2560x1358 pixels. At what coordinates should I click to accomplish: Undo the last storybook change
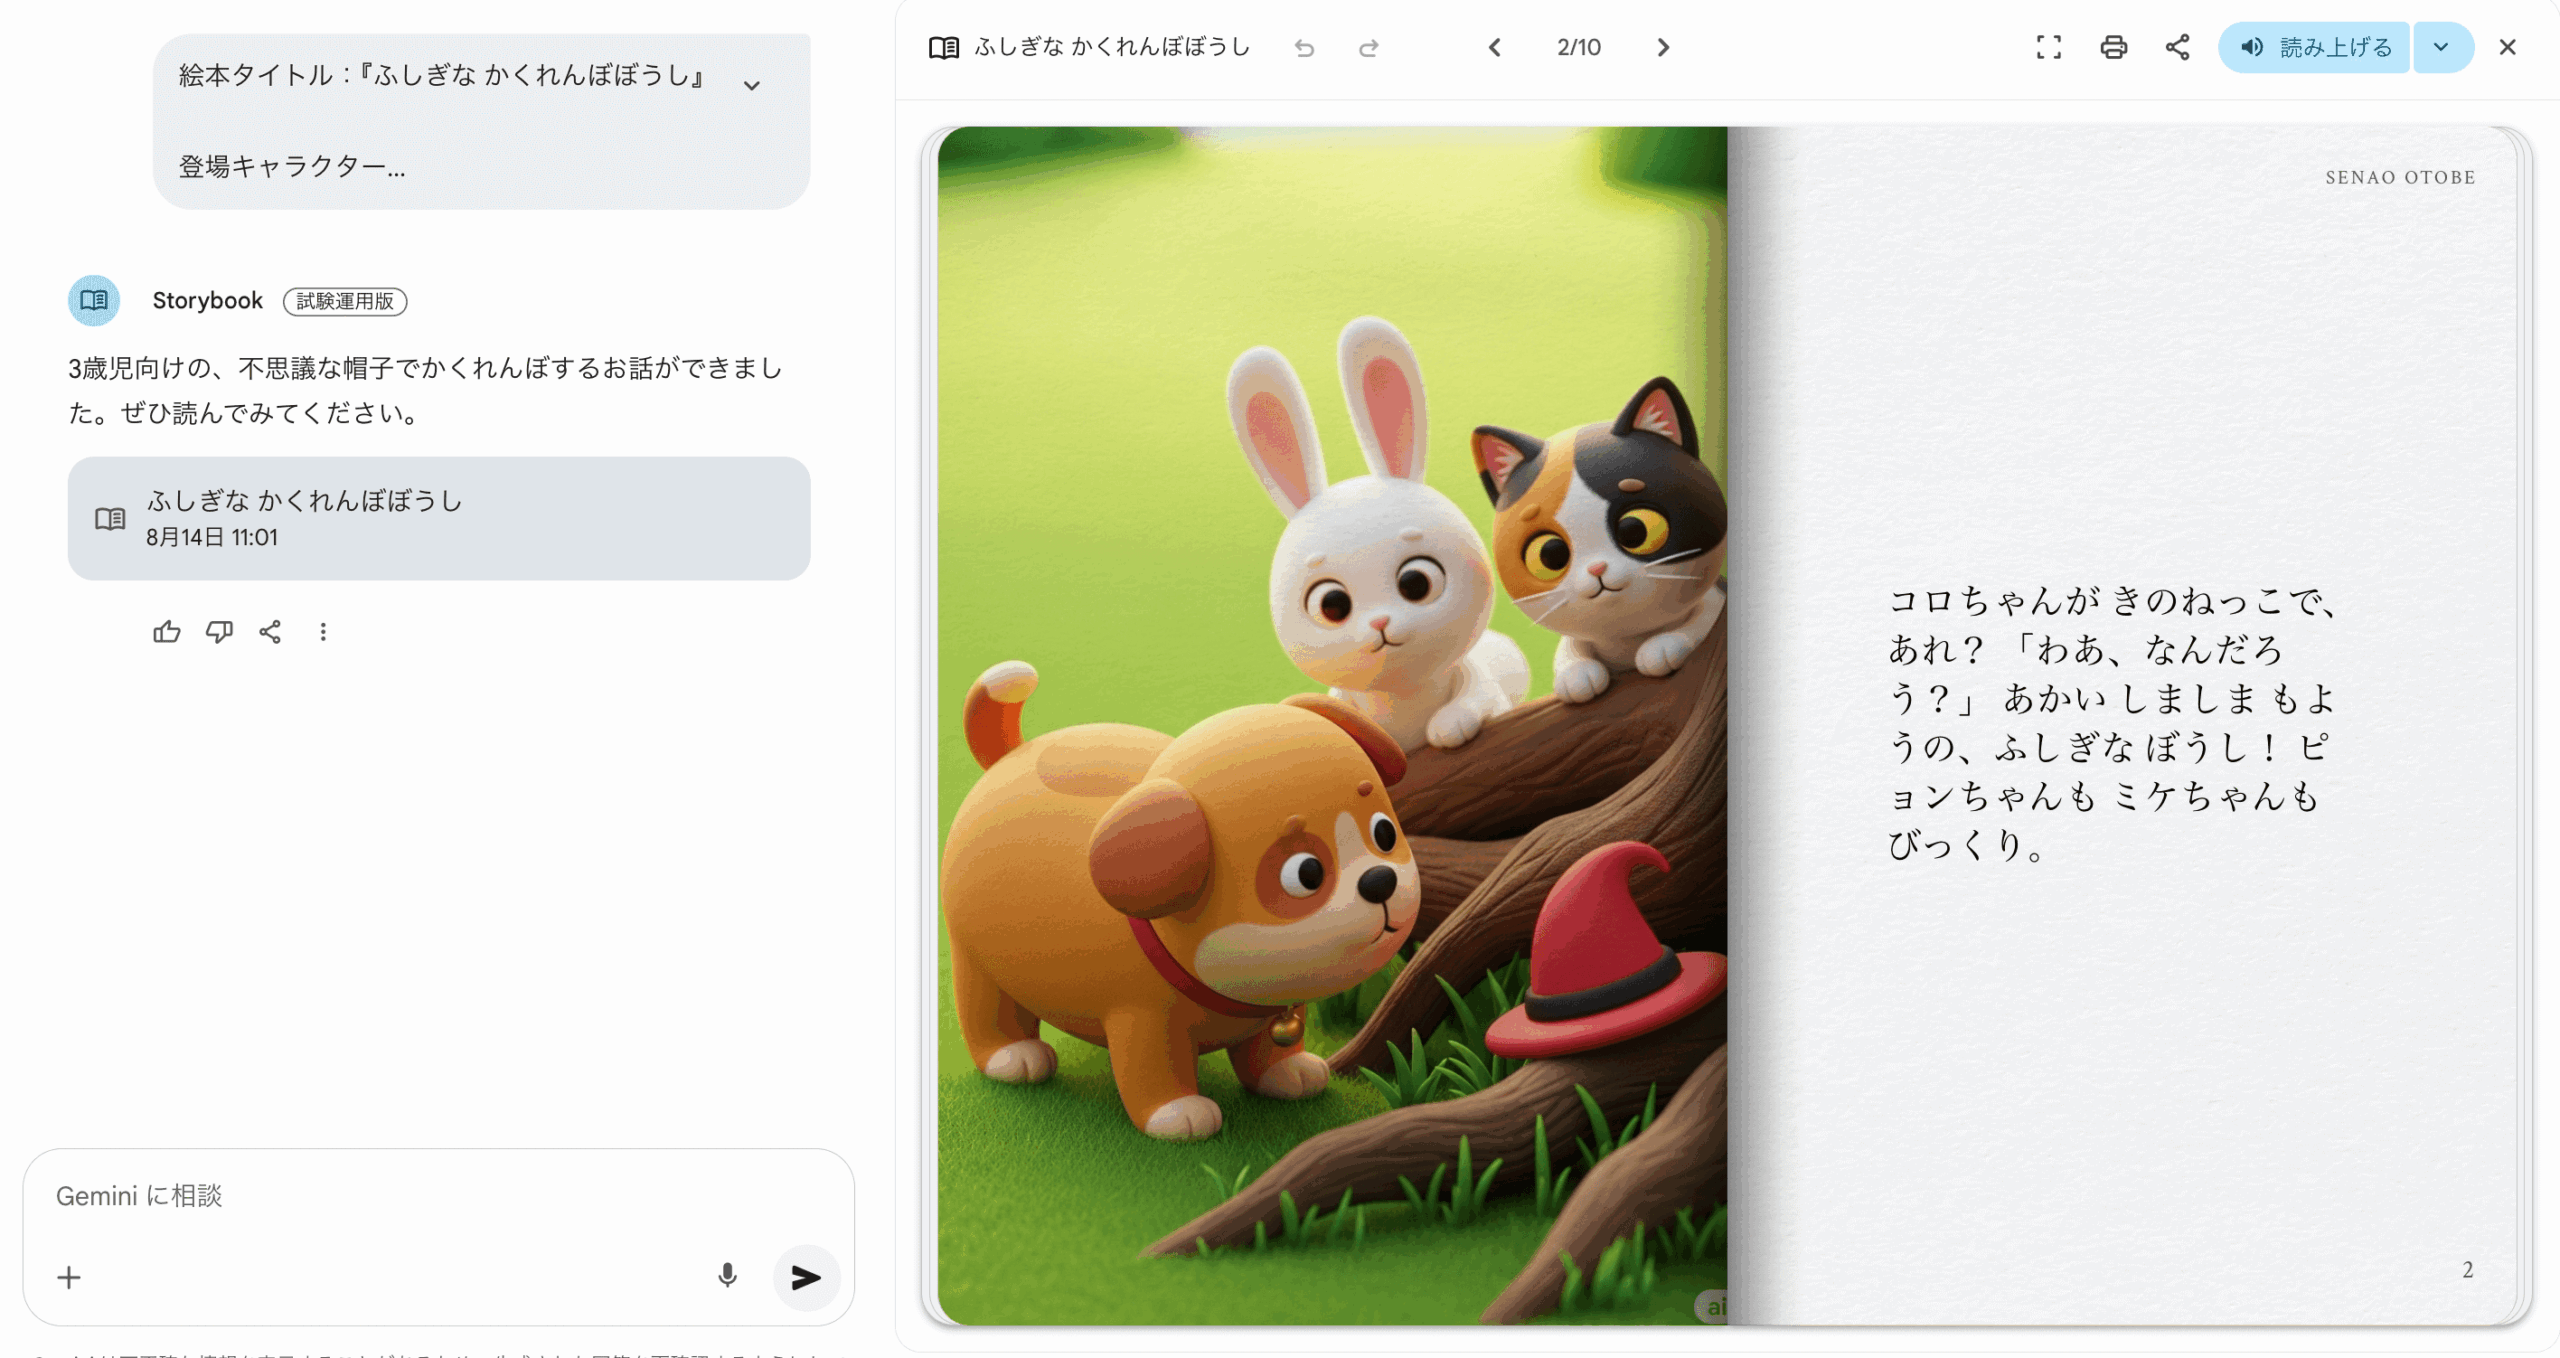tap(1304, 48)
